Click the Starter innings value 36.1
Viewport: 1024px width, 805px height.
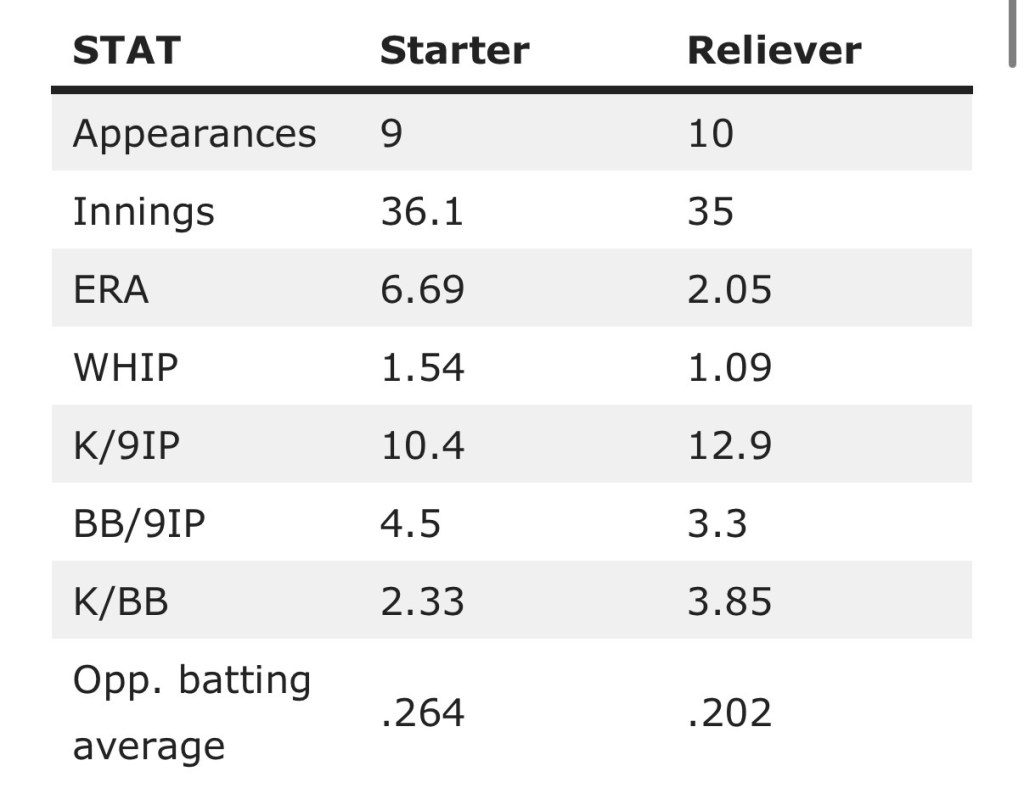422,211
